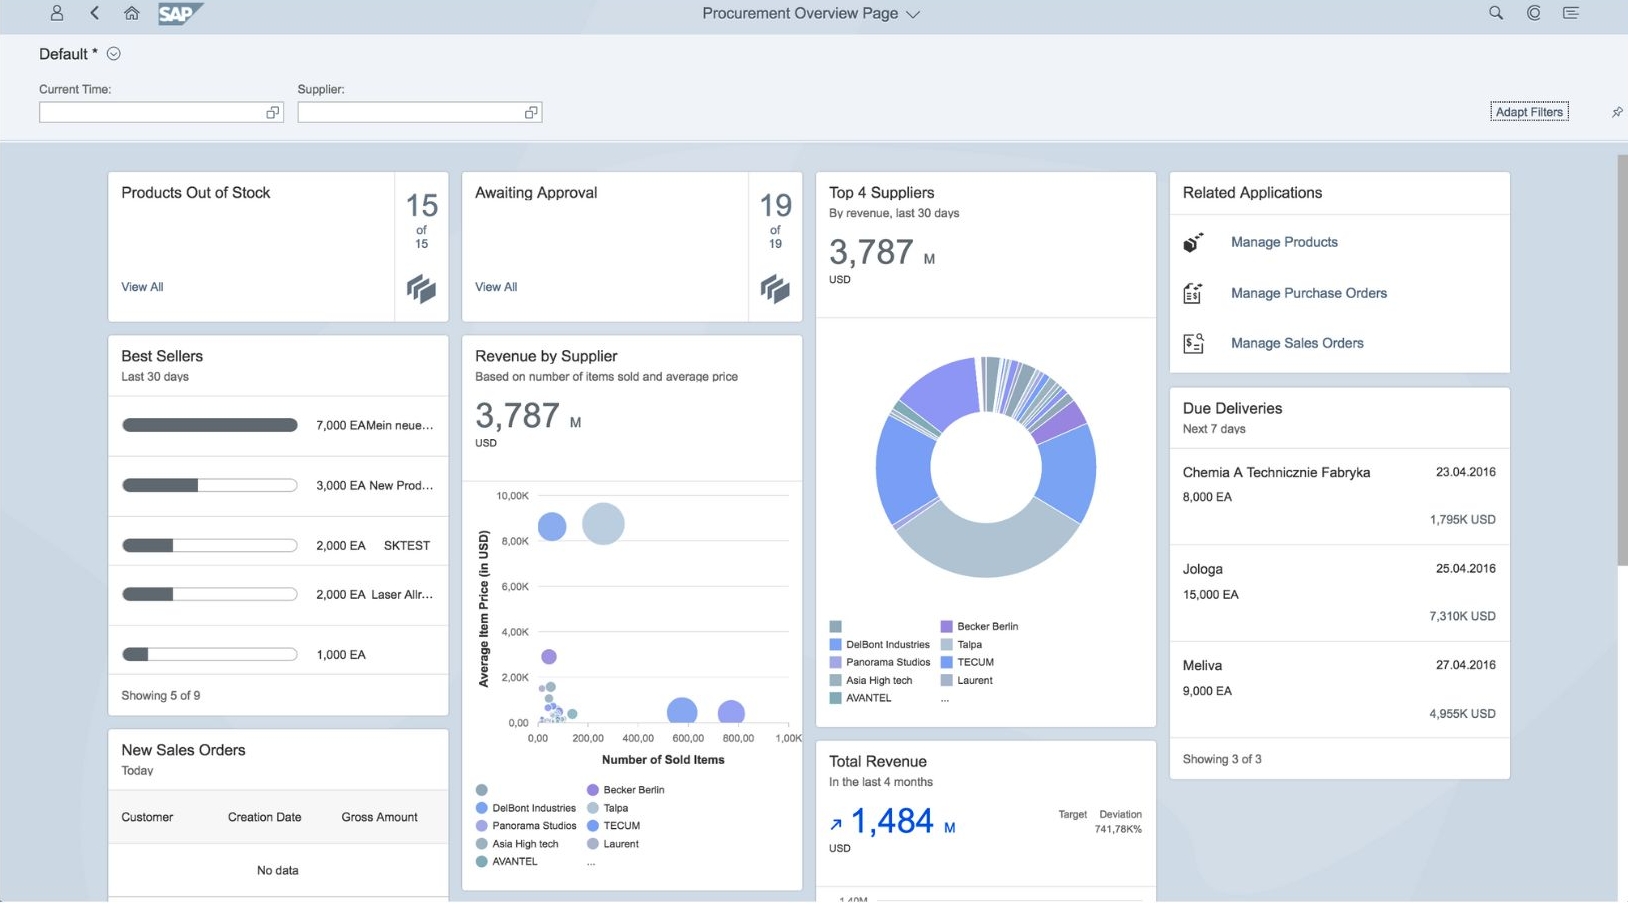This screenshot has width=1628, height=905.
Task: Pin the filter header bar
Action: [1616, 112]
